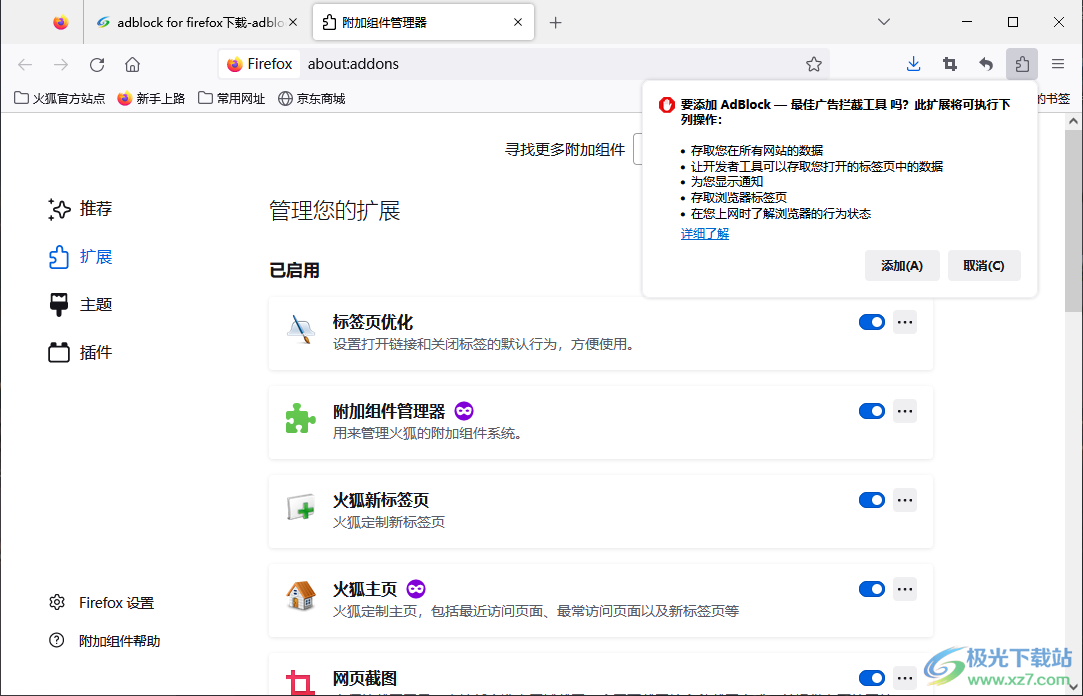Open more options menu for 网页截图
This screenshot has width=1083, height=696.
point(905,678)
